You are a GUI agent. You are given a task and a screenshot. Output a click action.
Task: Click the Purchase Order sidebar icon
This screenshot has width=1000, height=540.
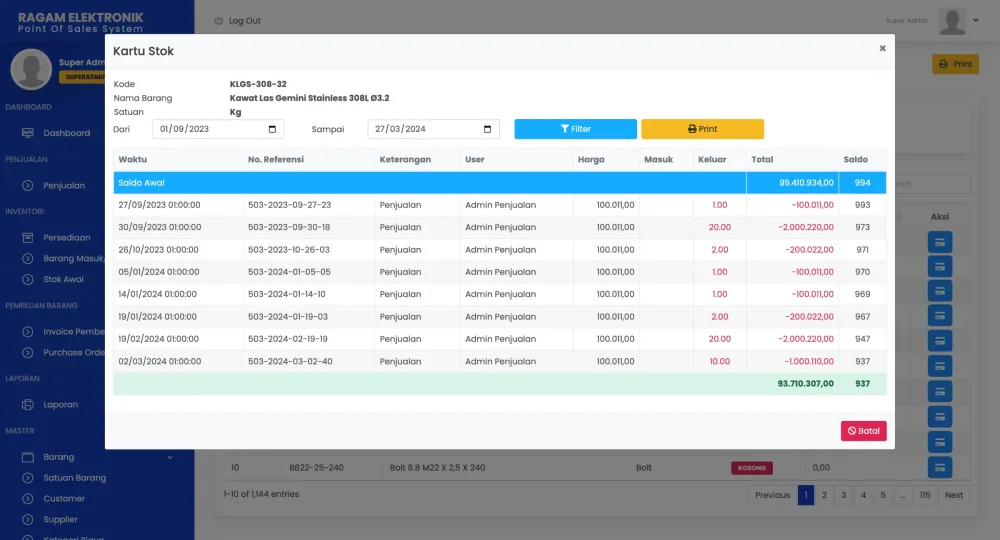click(x=27, y=353)
